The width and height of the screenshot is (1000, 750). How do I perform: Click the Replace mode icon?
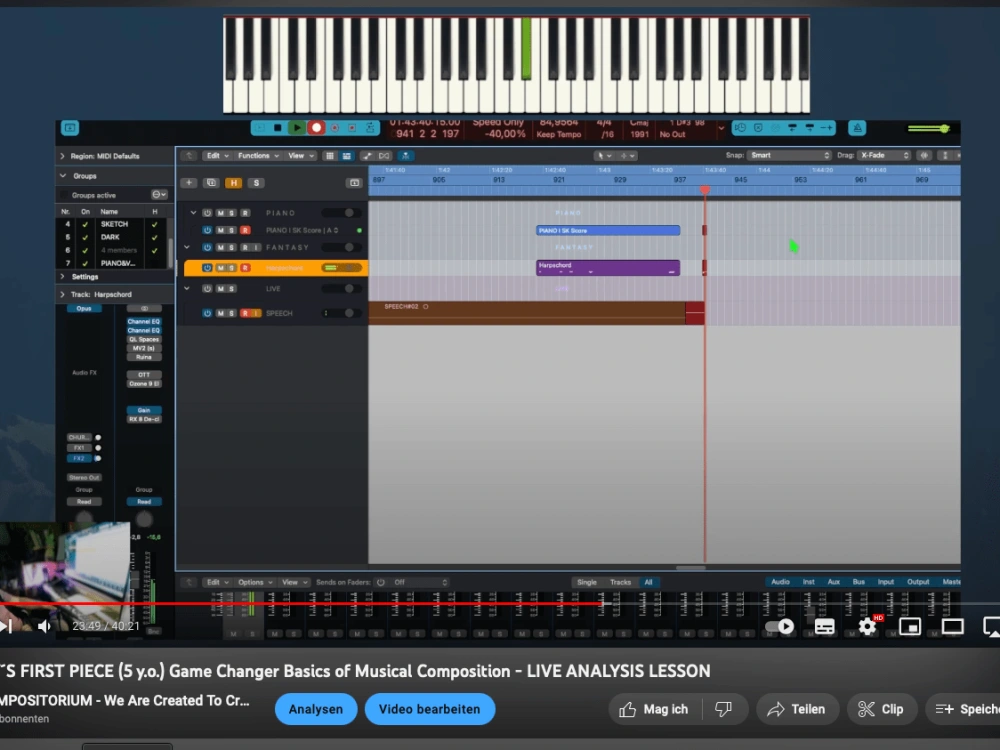pos(758,128)
